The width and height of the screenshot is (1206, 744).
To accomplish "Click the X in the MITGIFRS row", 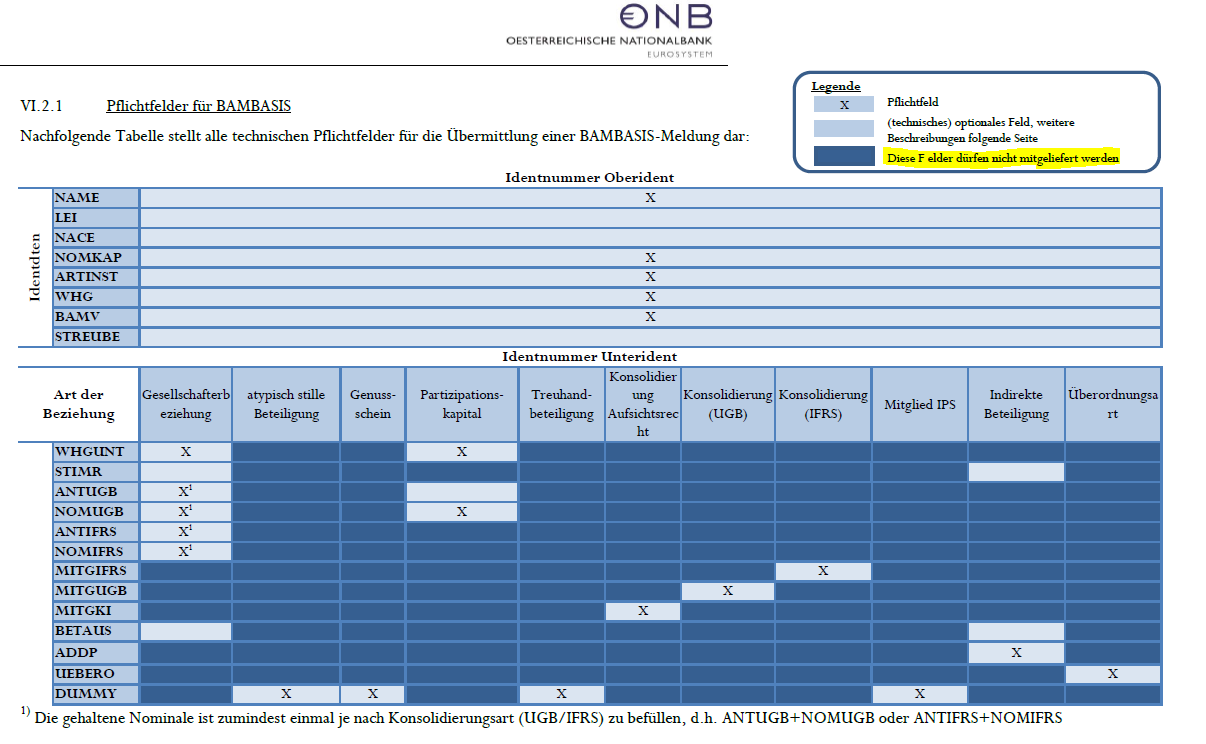I will (823, 571).
